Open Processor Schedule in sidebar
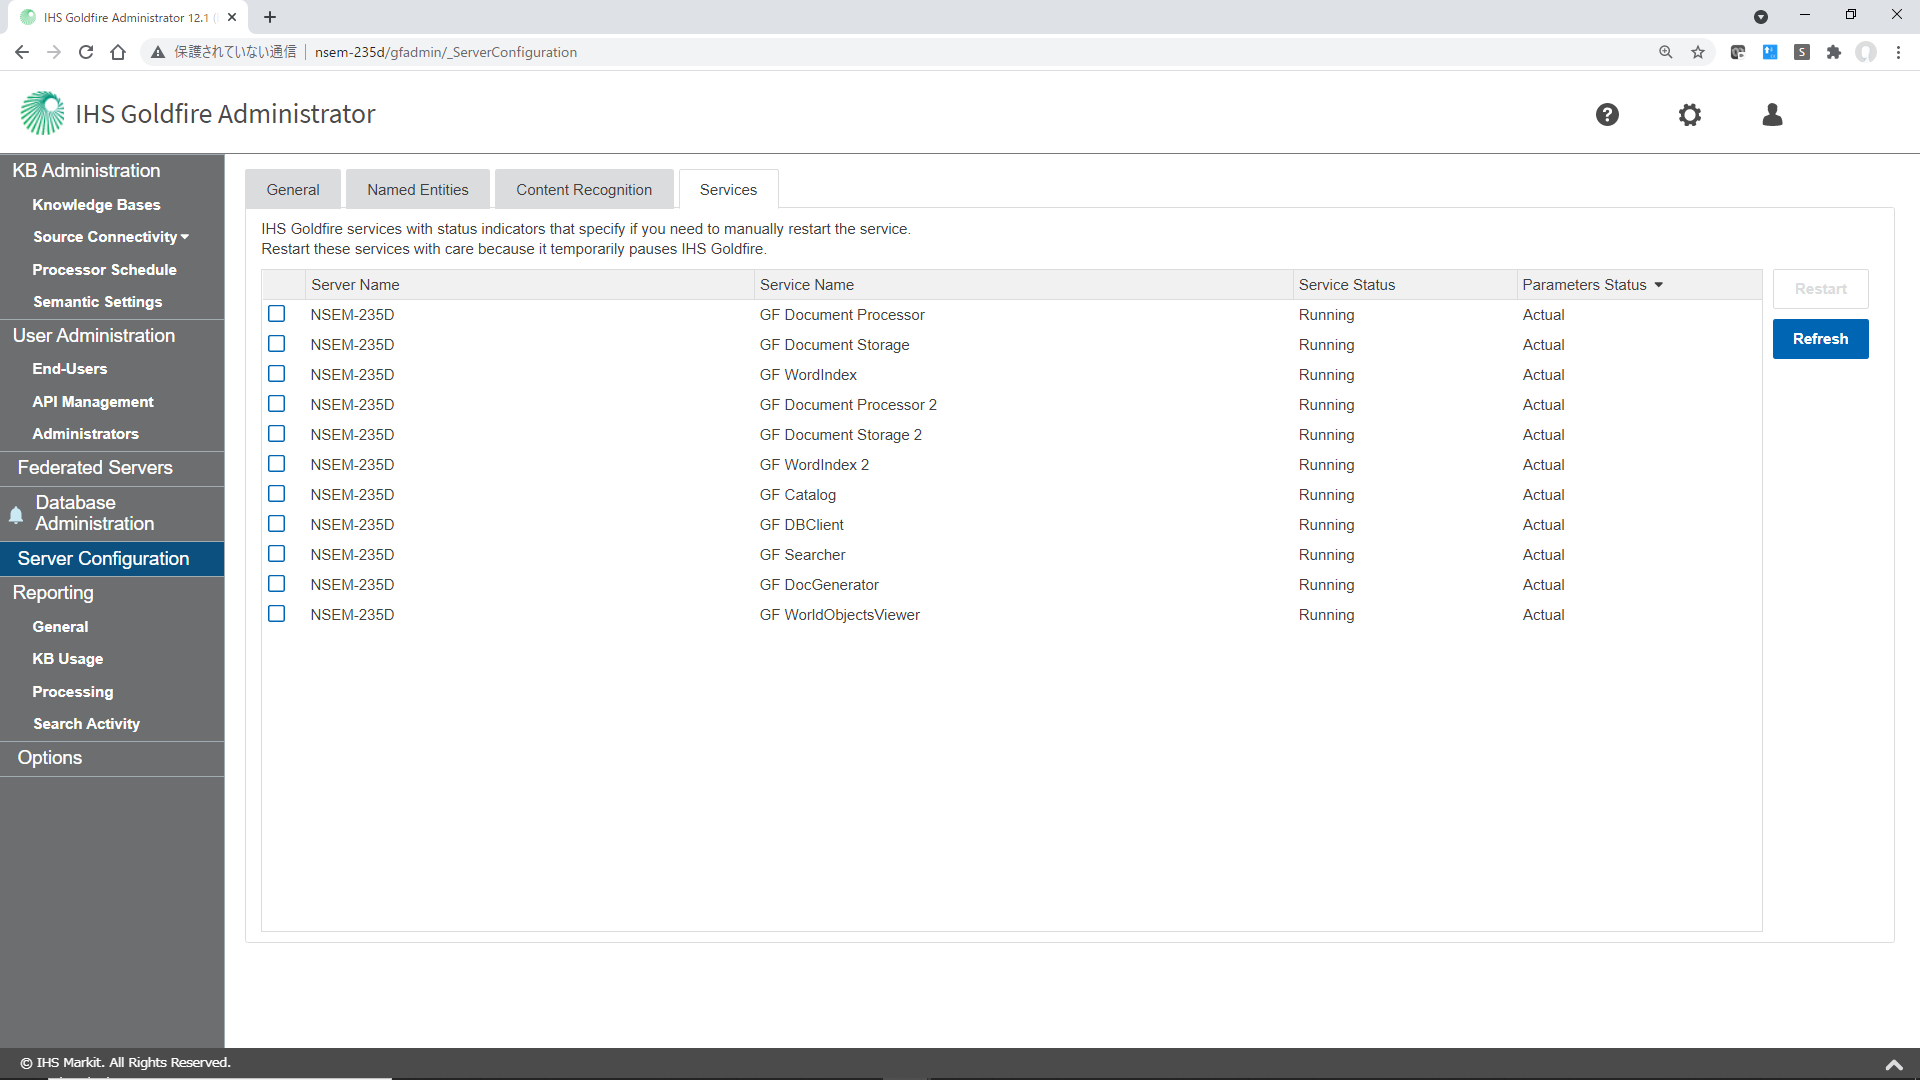The height and width of the screenshot is (1080, 1920). click(104, 270)
